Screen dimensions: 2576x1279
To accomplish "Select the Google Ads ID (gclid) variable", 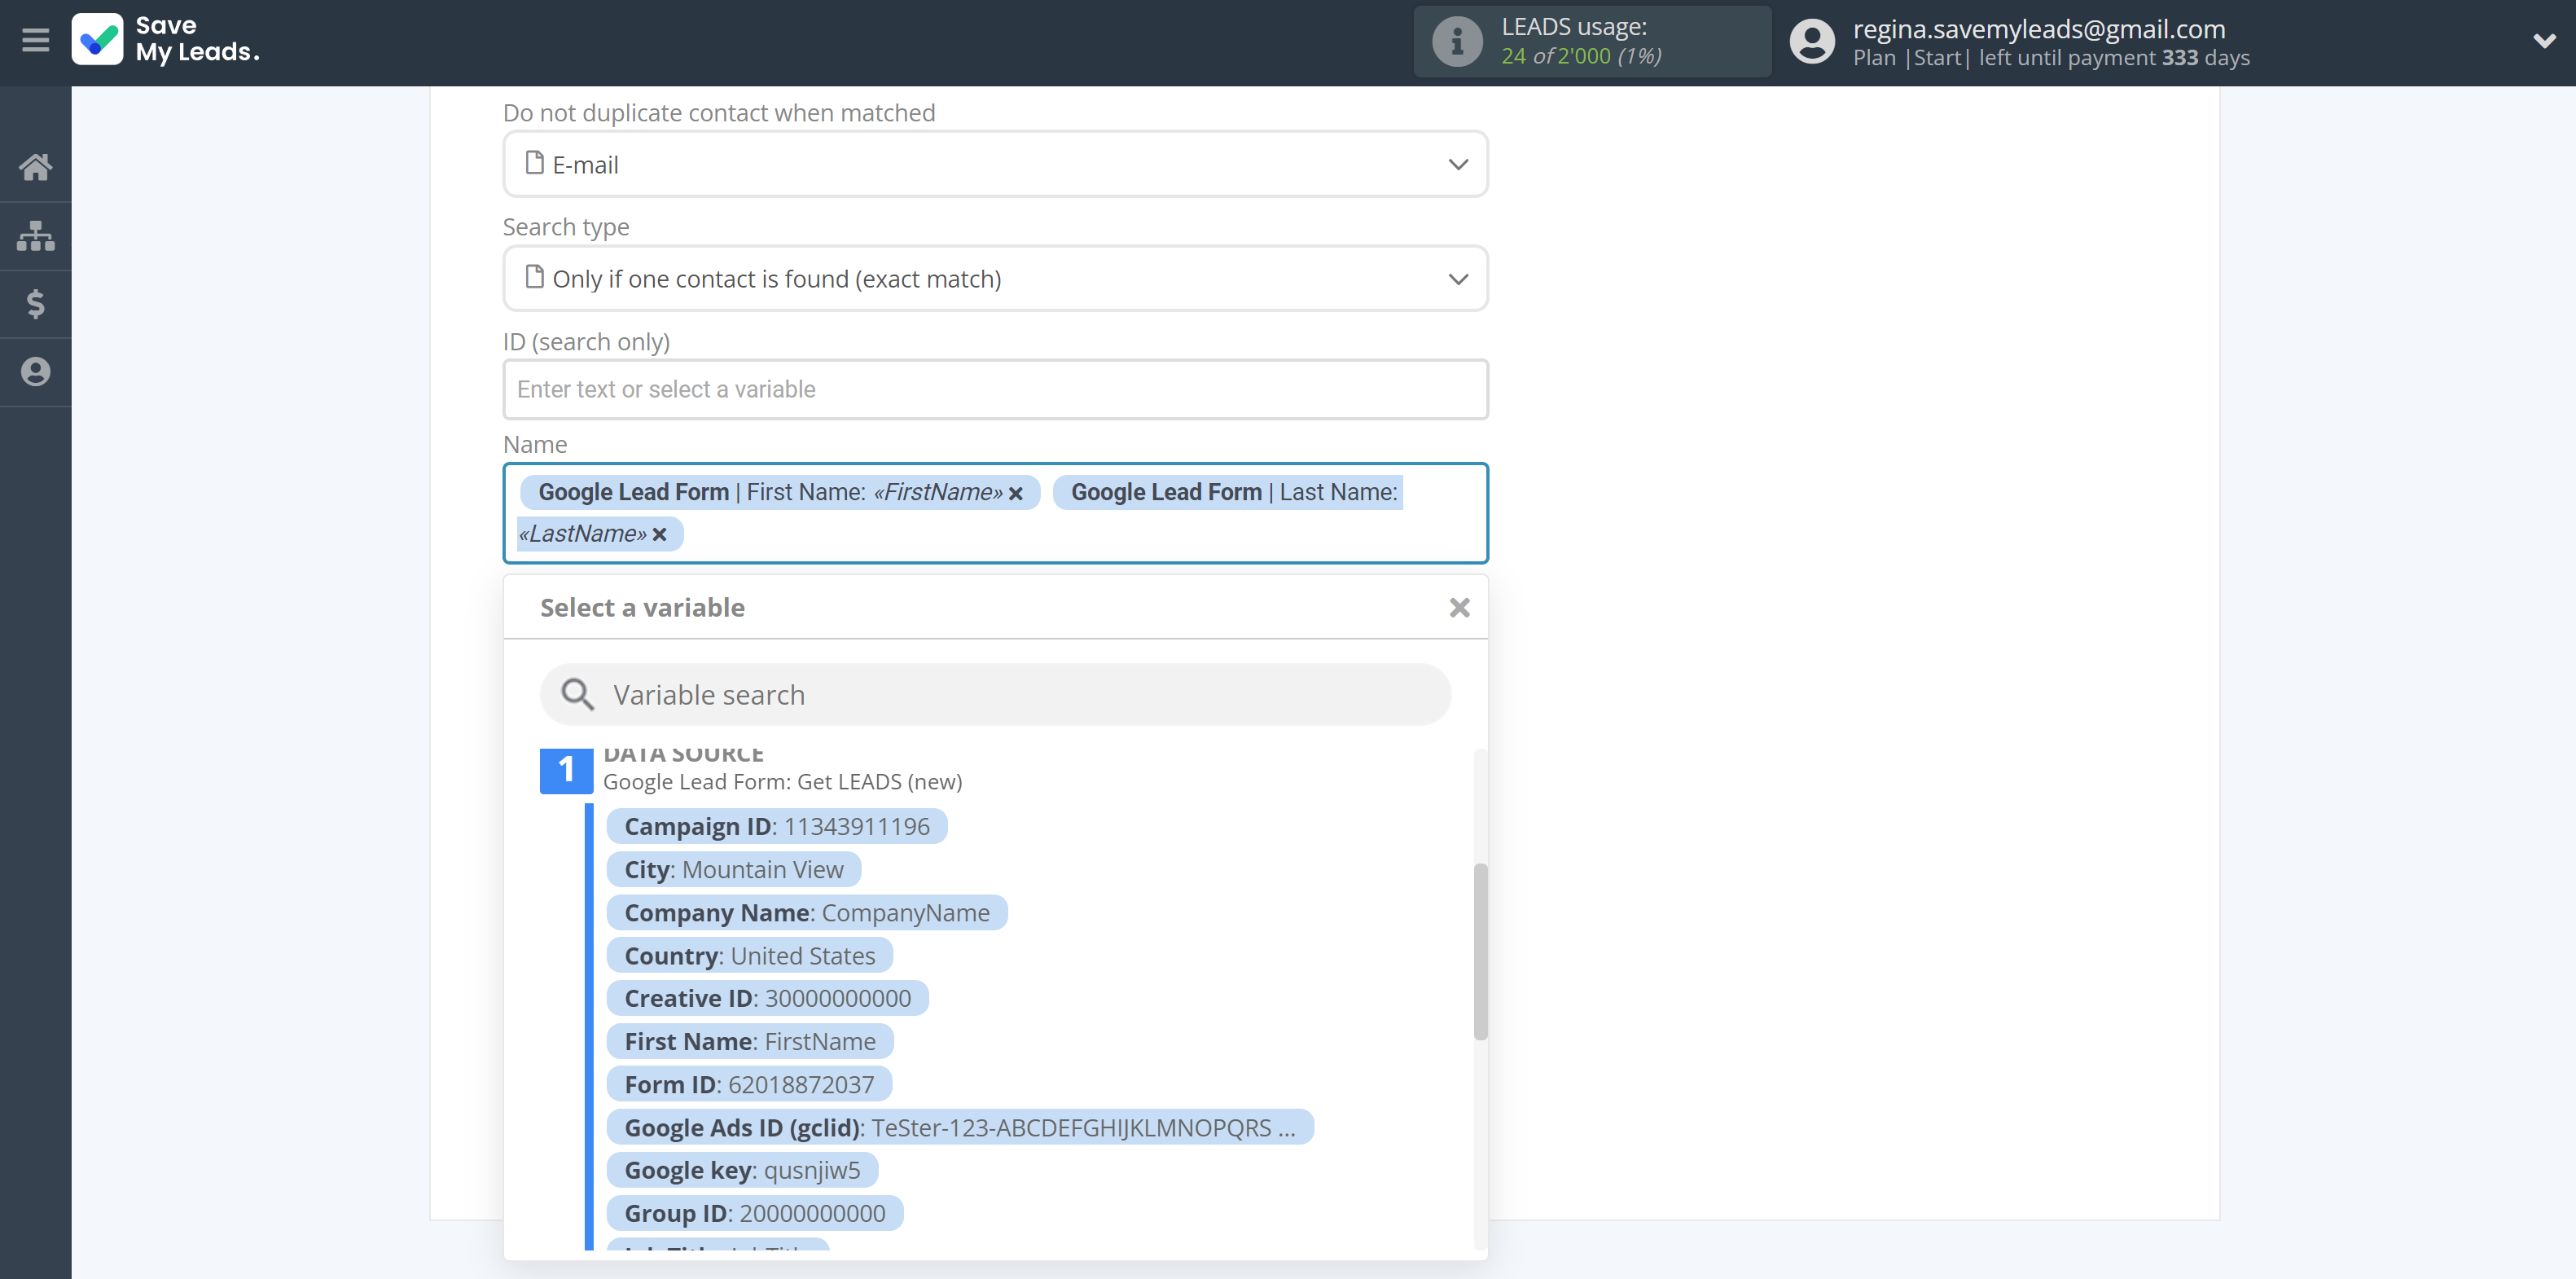I will click(x=960, y=1127).
